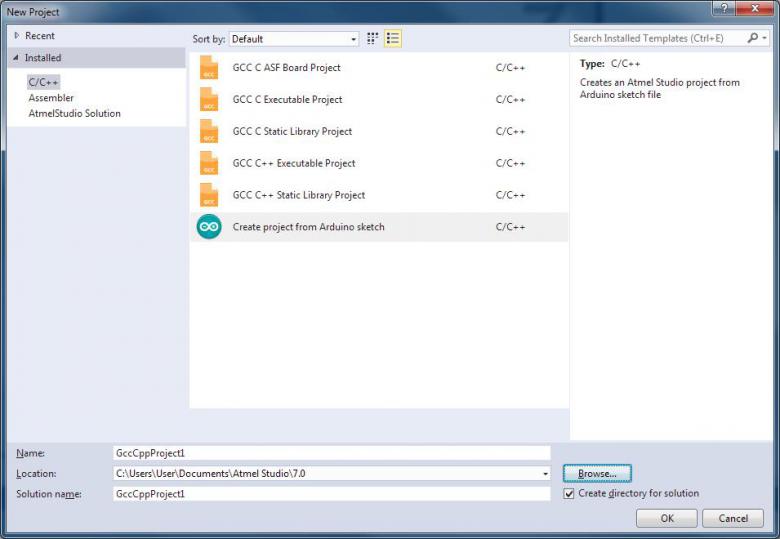The image size is (780, 539).
Task: Open the help question mark button
Action: point(724,8)
